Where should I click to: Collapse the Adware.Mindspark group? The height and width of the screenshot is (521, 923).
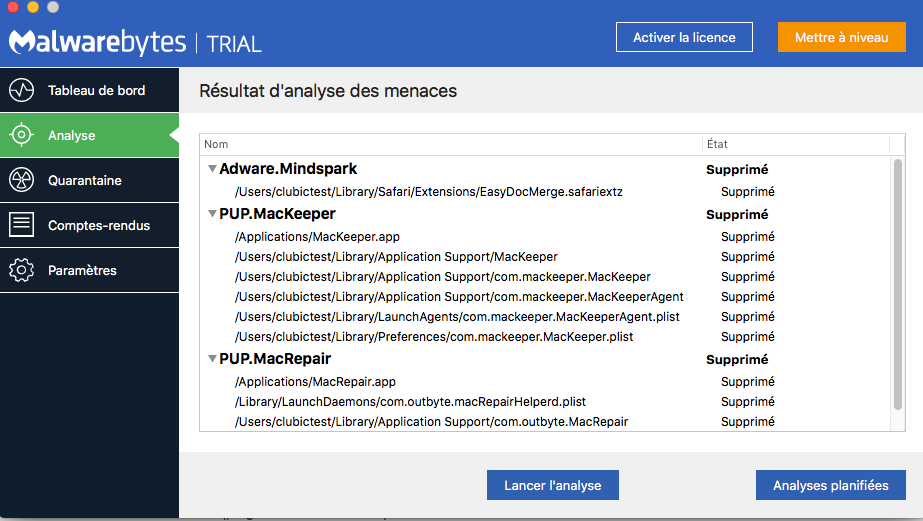click(213, 169)
